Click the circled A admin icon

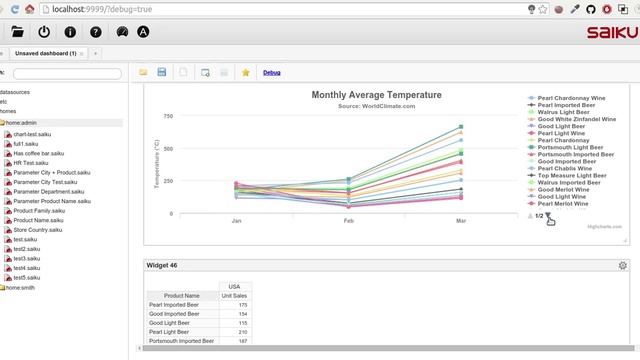(x=143, y=31)
